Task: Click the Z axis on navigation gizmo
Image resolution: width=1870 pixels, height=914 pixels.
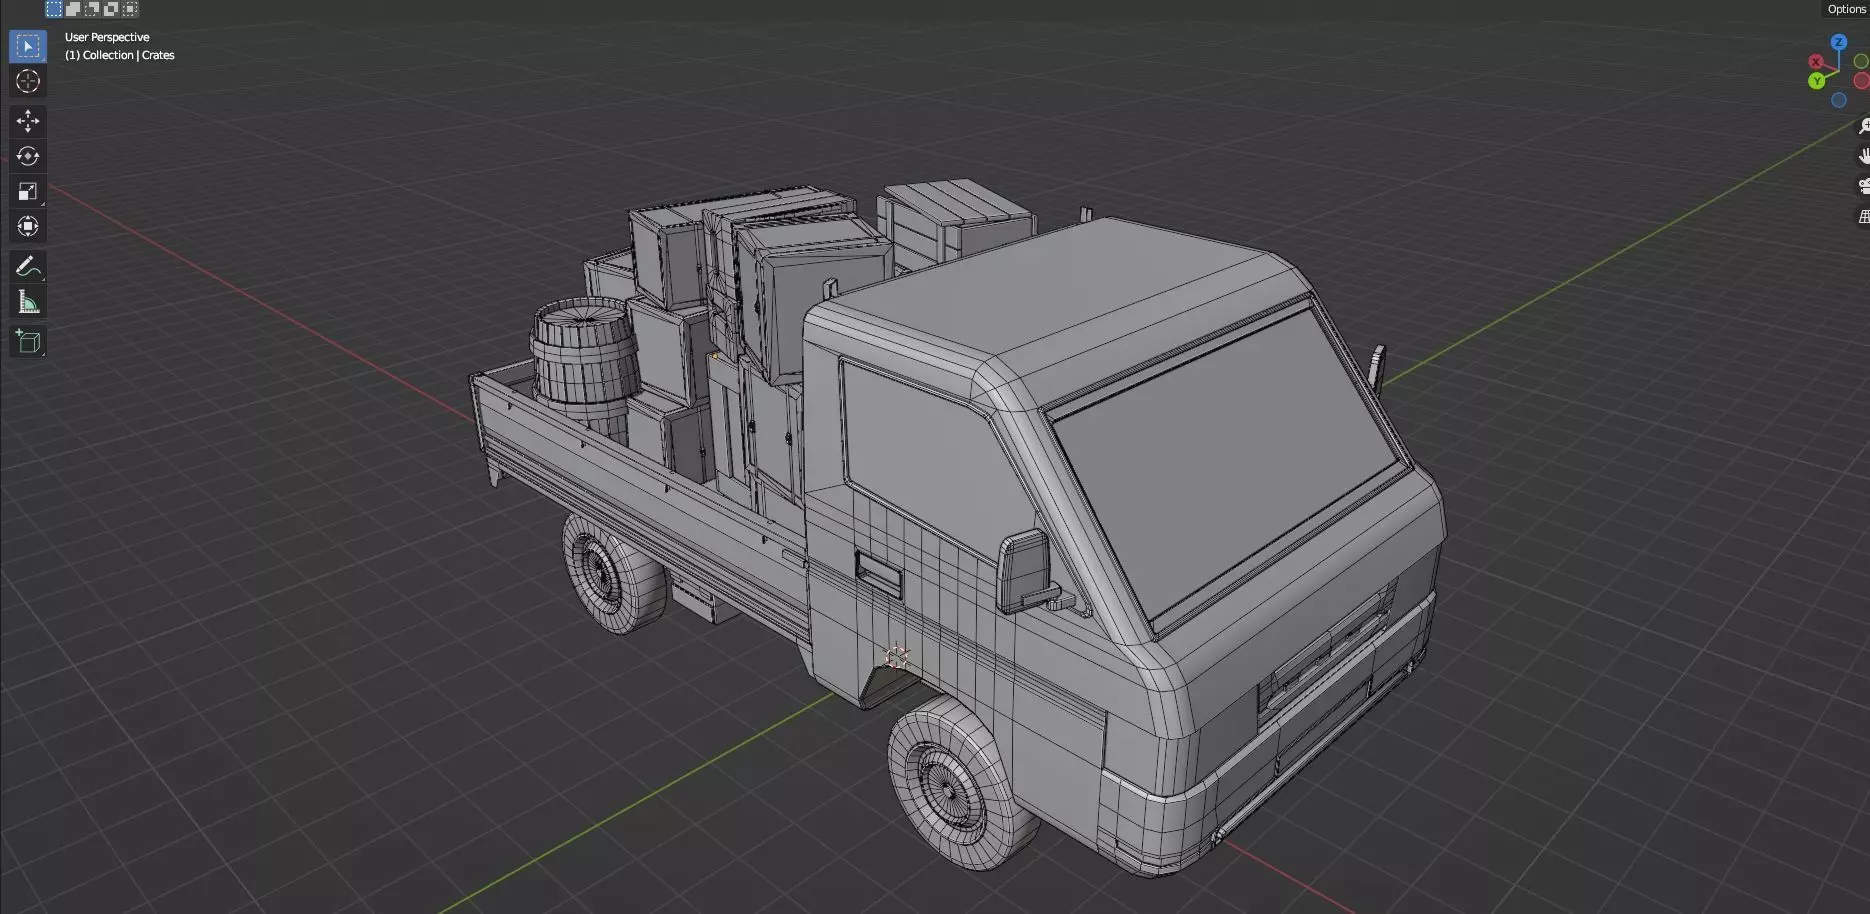Action: click(x=1838, y=42)
